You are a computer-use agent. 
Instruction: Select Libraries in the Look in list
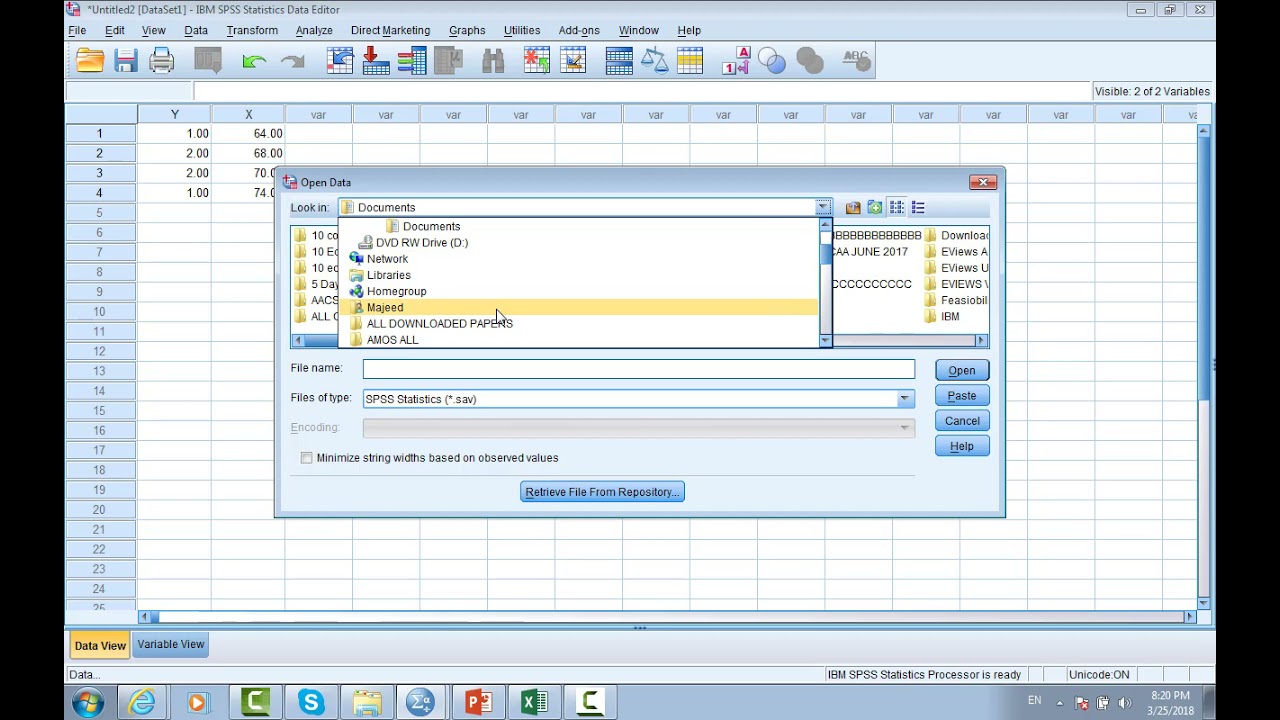click(x=578, y=275)
